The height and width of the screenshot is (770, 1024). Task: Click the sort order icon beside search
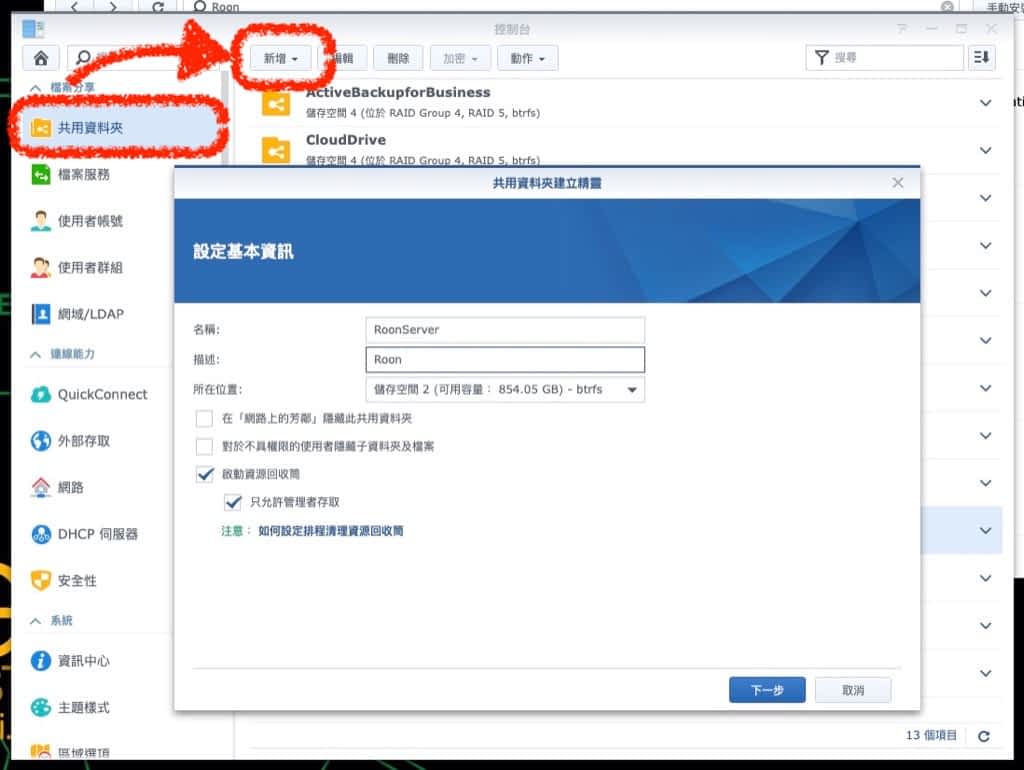[x=982, y=58]
